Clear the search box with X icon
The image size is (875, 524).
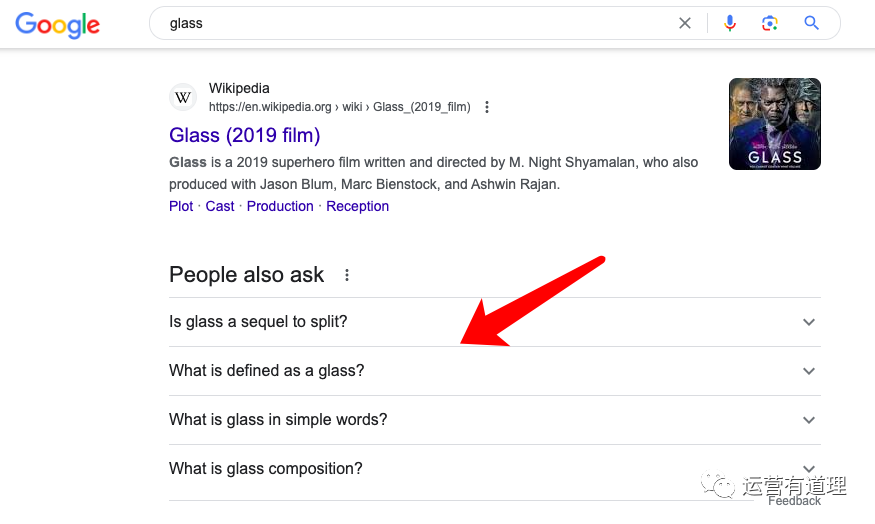point(685,23)
